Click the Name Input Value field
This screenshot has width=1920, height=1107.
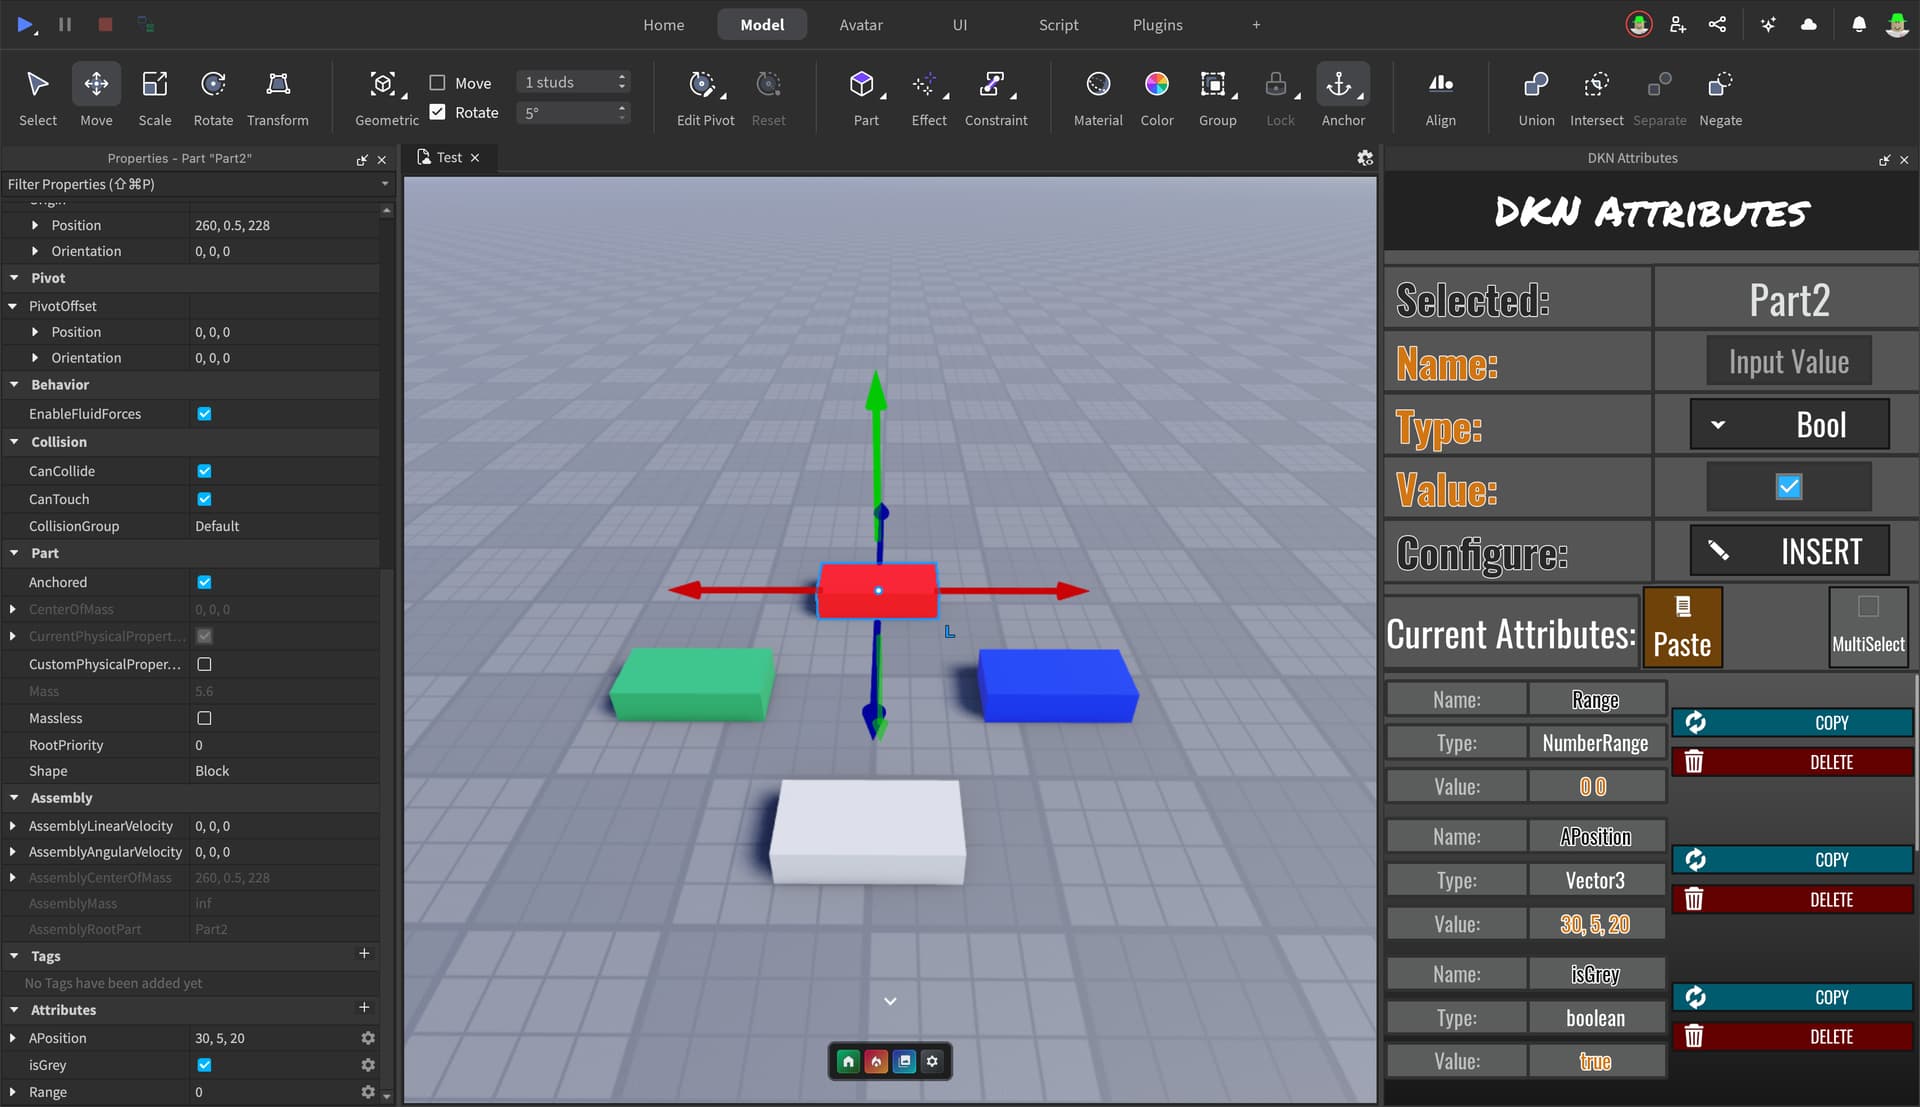(1789, 361)
